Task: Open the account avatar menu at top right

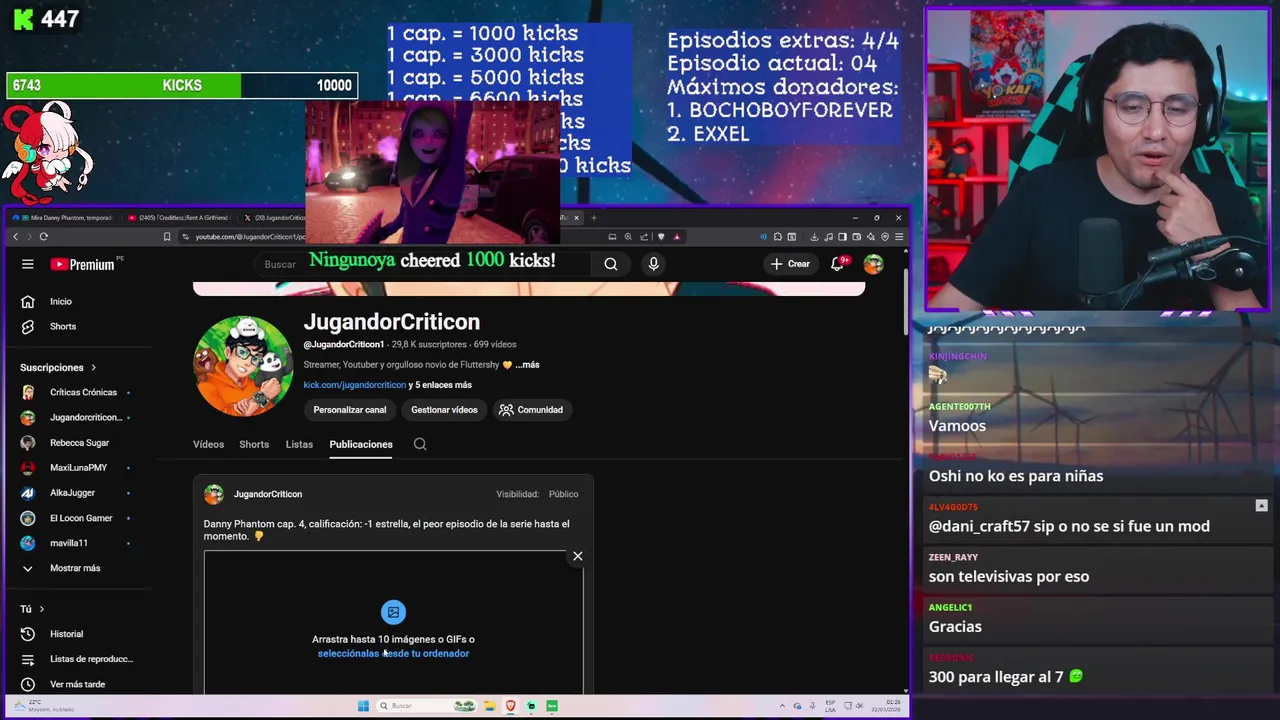Action: 873,264
